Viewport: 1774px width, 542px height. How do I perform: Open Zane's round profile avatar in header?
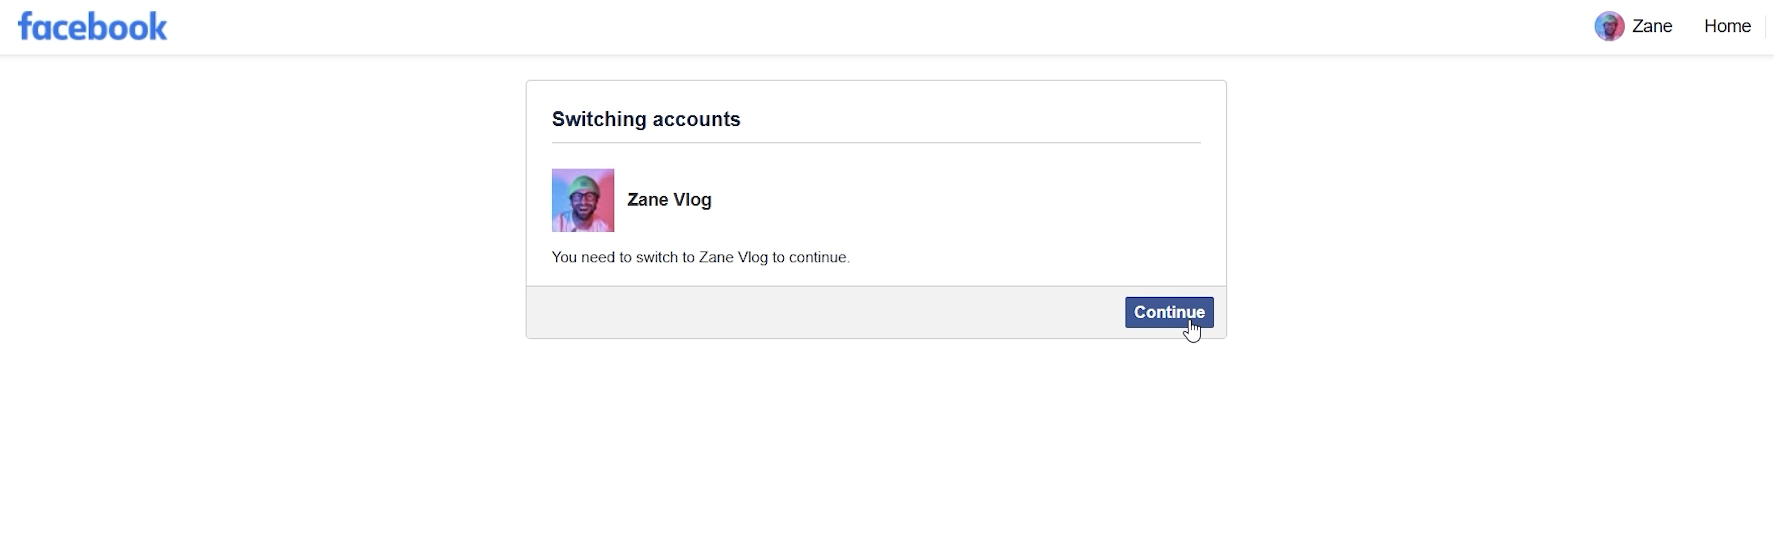pyautogui.click(x=1608, y=26)
